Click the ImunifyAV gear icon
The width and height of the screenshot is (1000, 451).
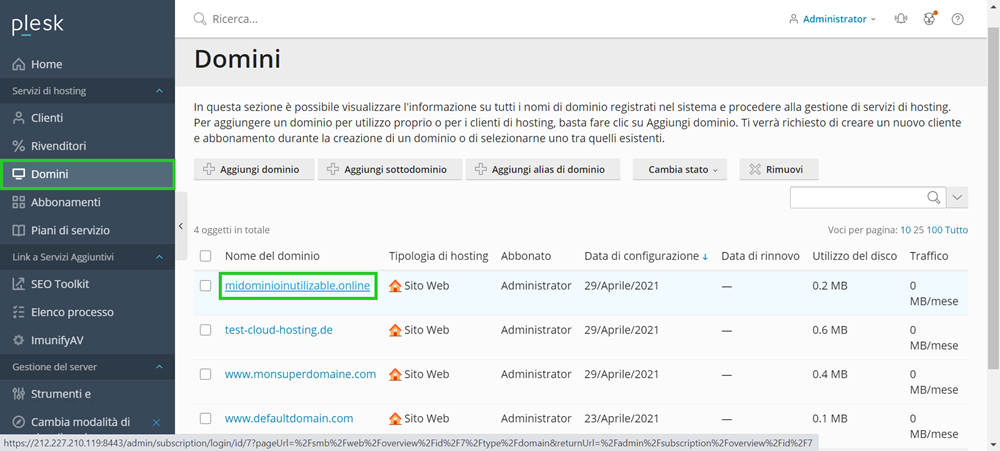pos(18,340)
